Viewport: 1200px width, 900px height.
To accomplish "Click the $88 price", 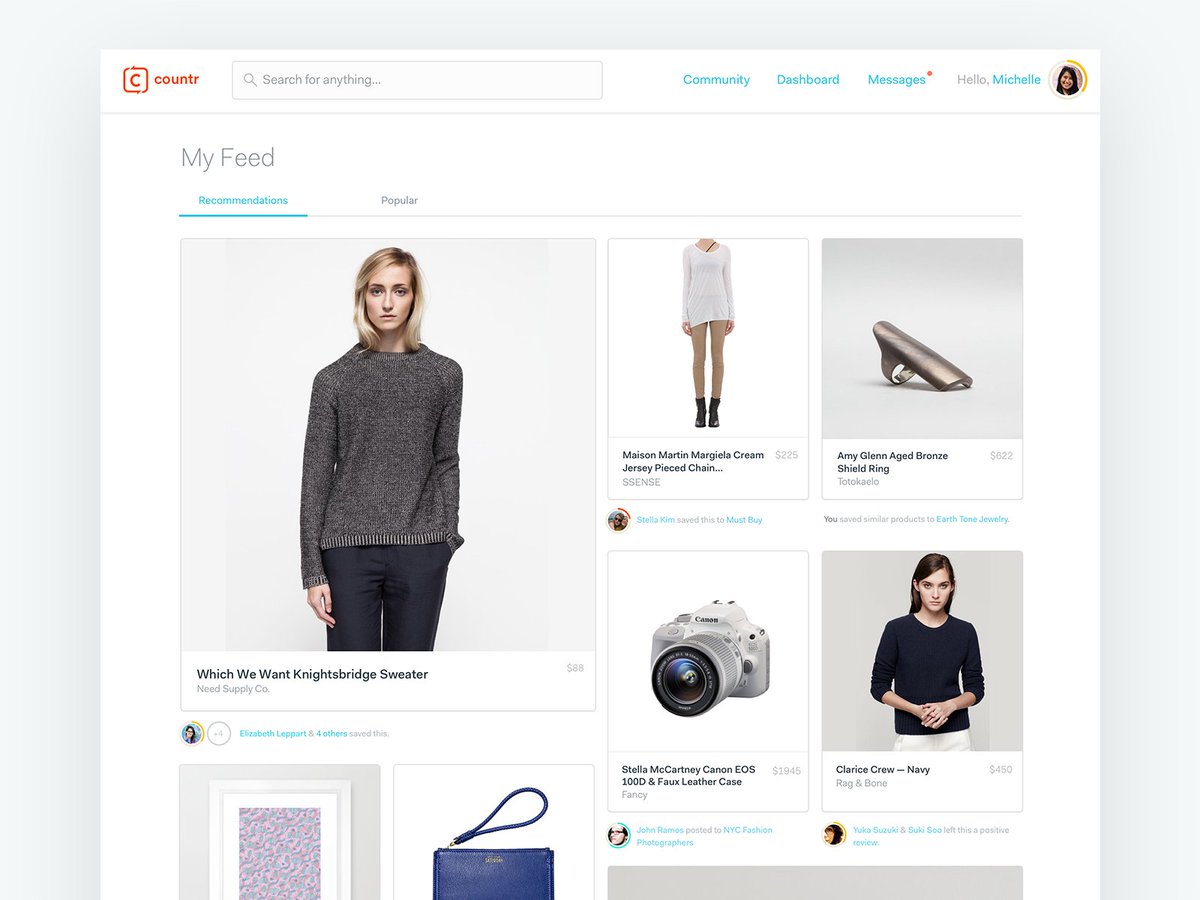I will click(x=575, y=668).
